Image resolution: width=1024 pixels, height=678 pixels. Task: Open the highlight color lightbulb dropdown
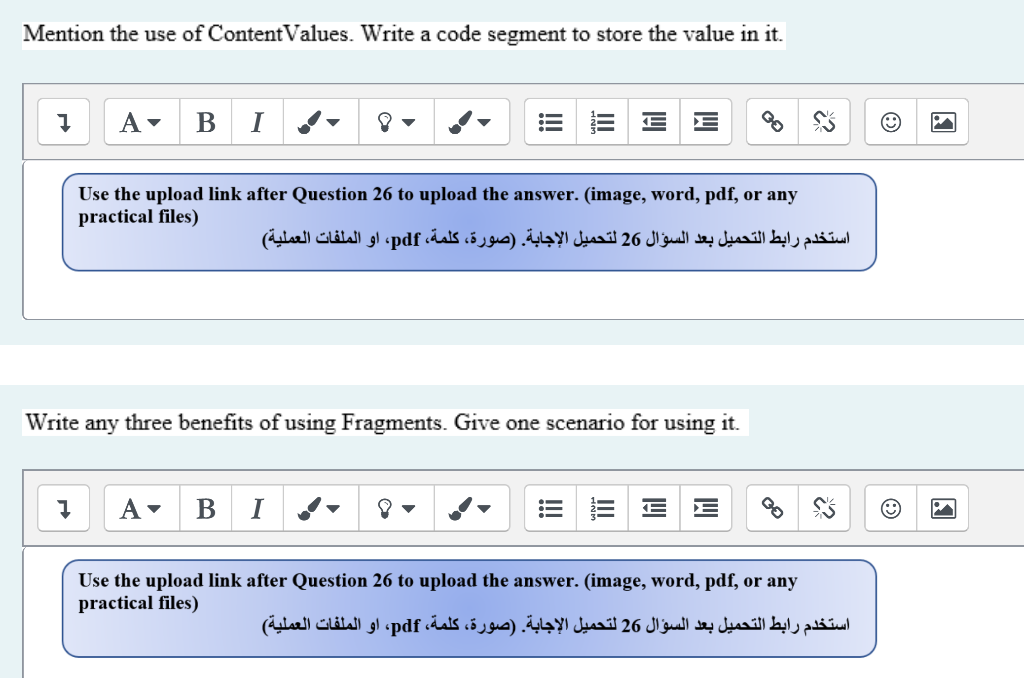pyautogui.click(x=396, y=121)
